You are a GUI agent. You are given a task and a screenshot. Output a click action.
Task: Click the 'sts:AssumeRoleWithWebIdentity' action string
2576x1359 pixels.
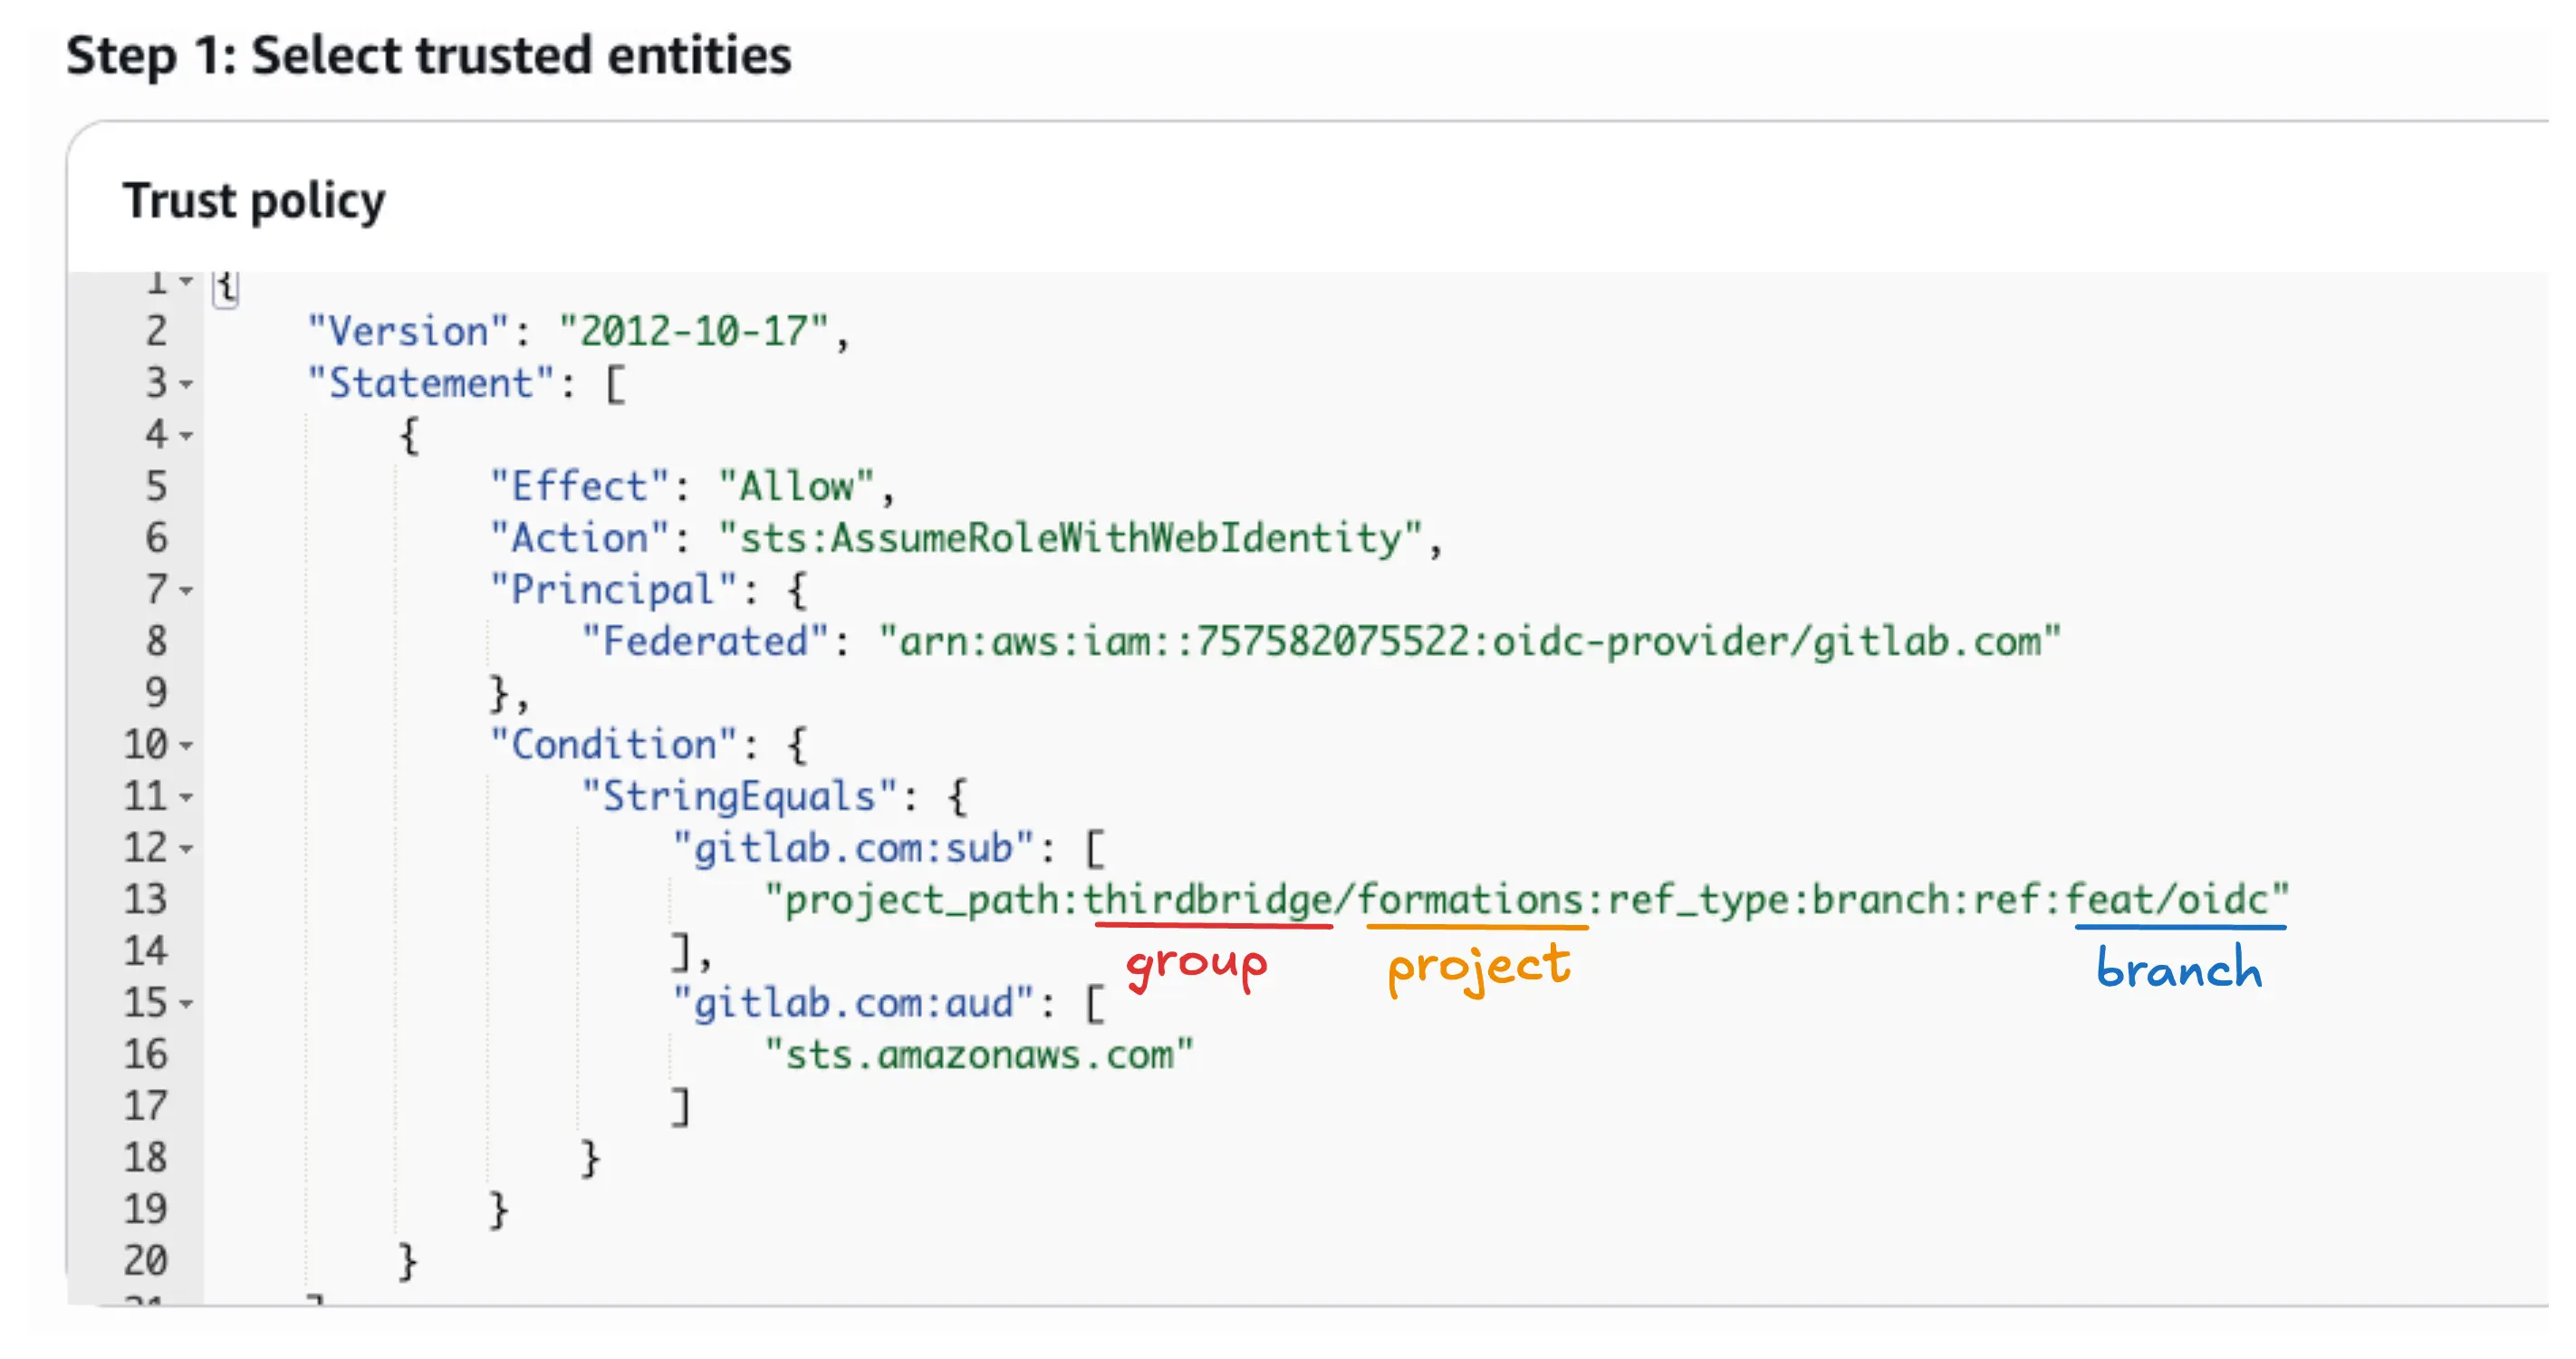1075,537
